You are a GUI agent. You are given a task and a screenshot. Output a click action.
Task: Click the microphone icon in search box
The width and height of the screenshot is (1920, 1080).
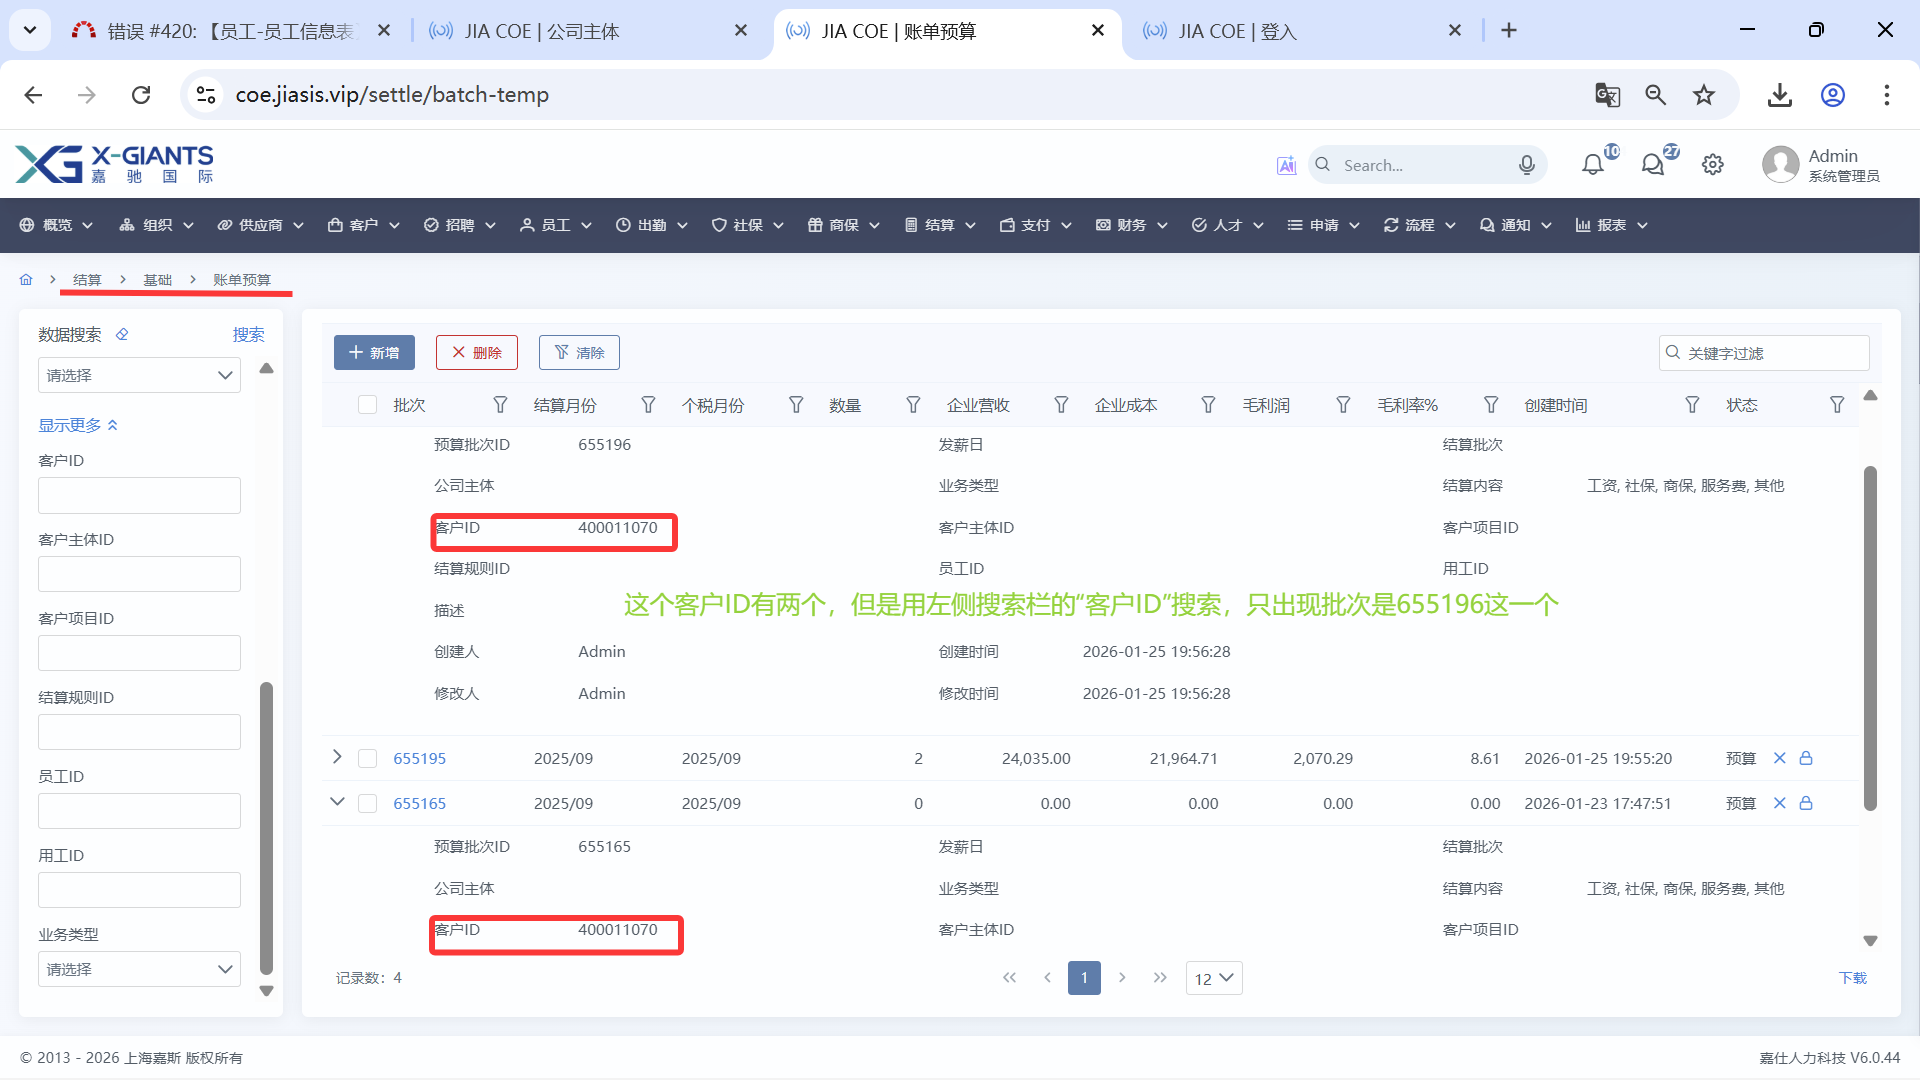(1526, 165)
